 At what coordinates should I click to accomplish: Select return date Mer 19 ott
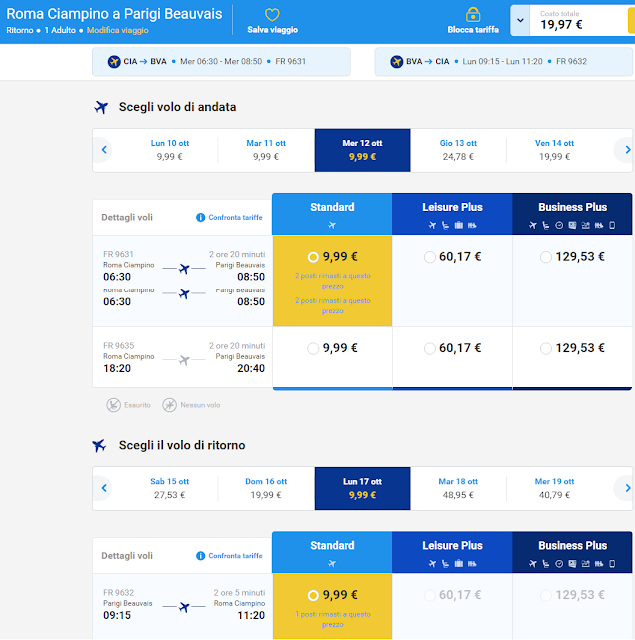554,488
